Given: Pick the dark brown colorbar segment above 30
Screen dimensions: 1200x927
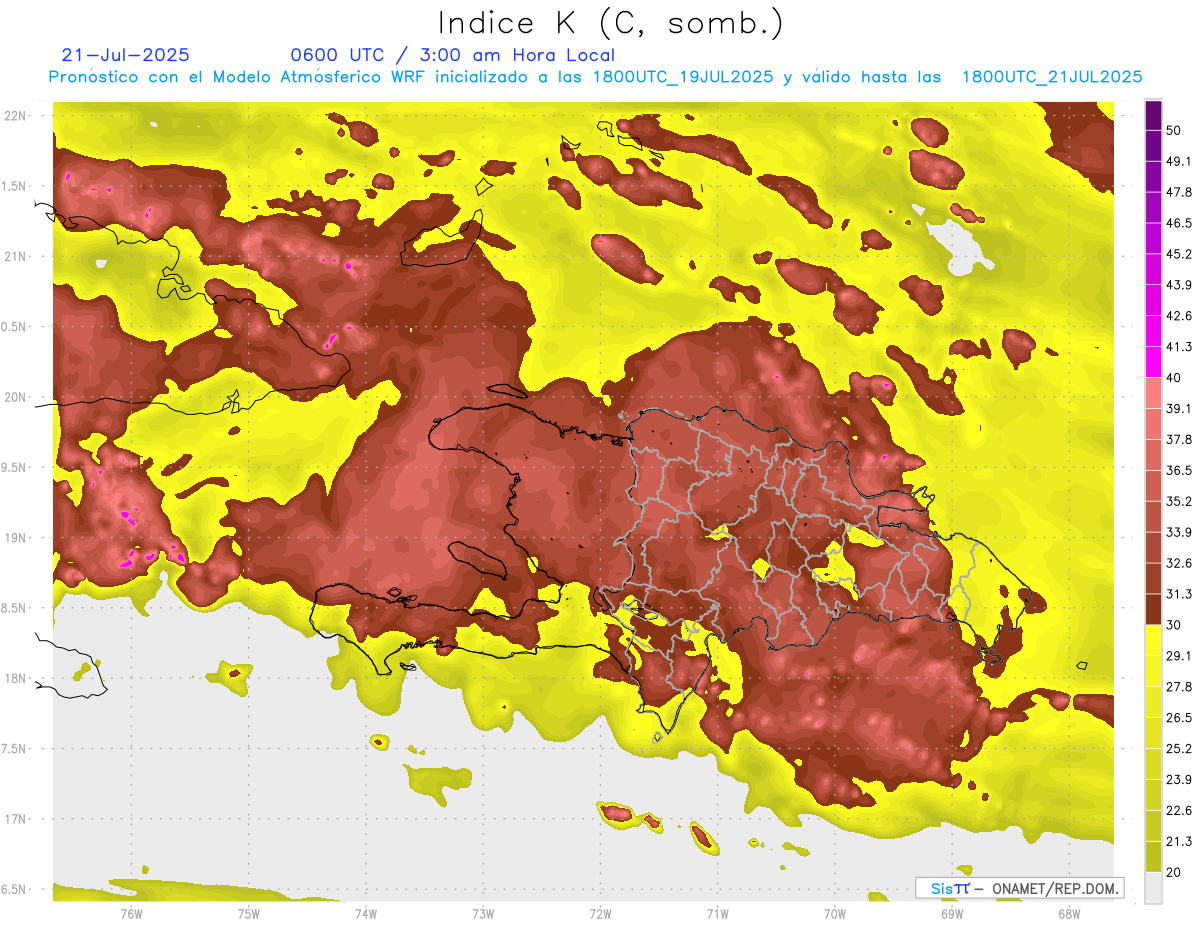Looking at the screenshot, I should pos(1153,609).
